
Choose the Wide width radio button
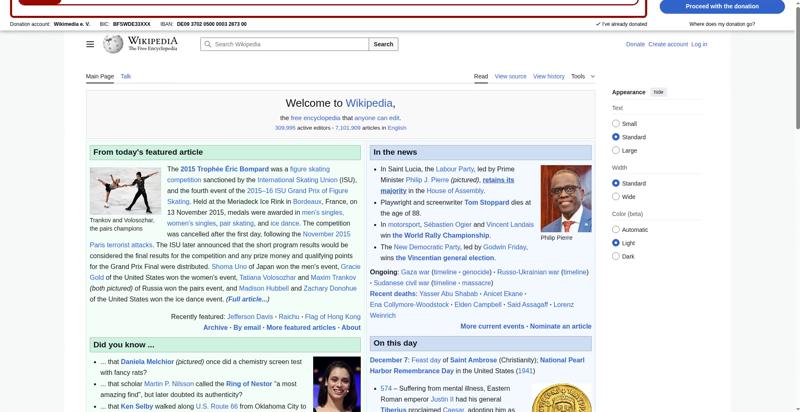[616, 197]
